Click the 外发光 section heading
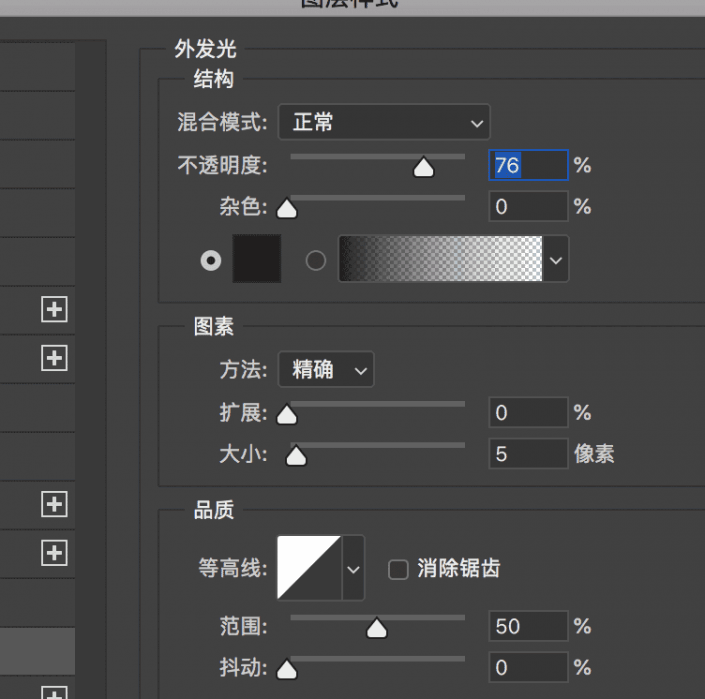The height and width of the screenshot is (699, 705). 205,49
